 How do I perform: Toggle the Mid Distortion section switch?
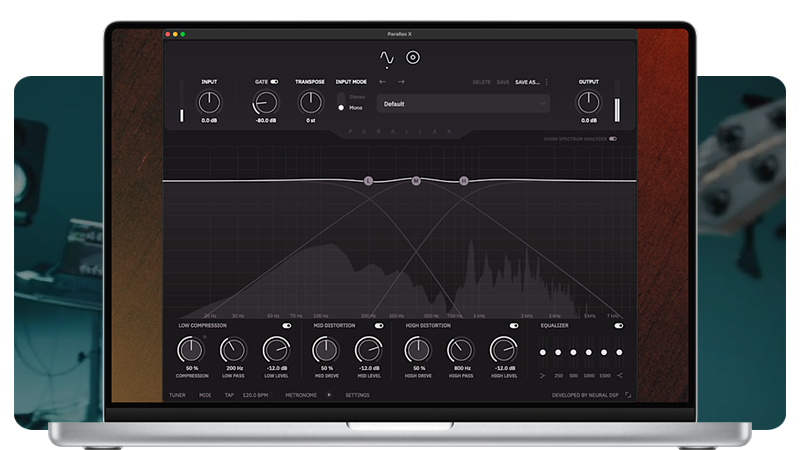[x=379, y=326]
